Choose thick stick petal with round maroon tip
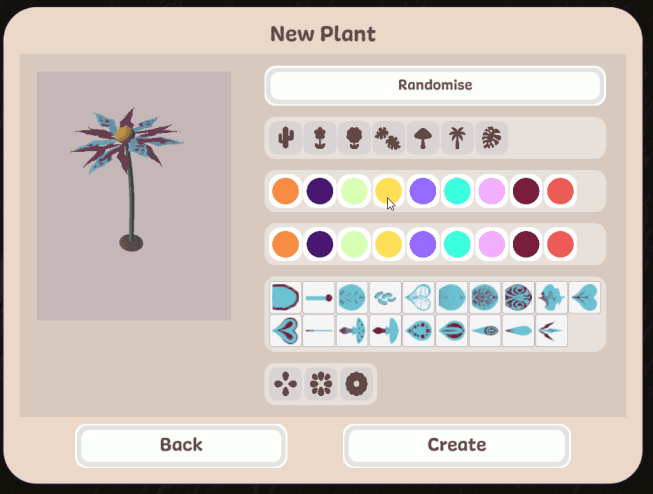 click(319, 297)
